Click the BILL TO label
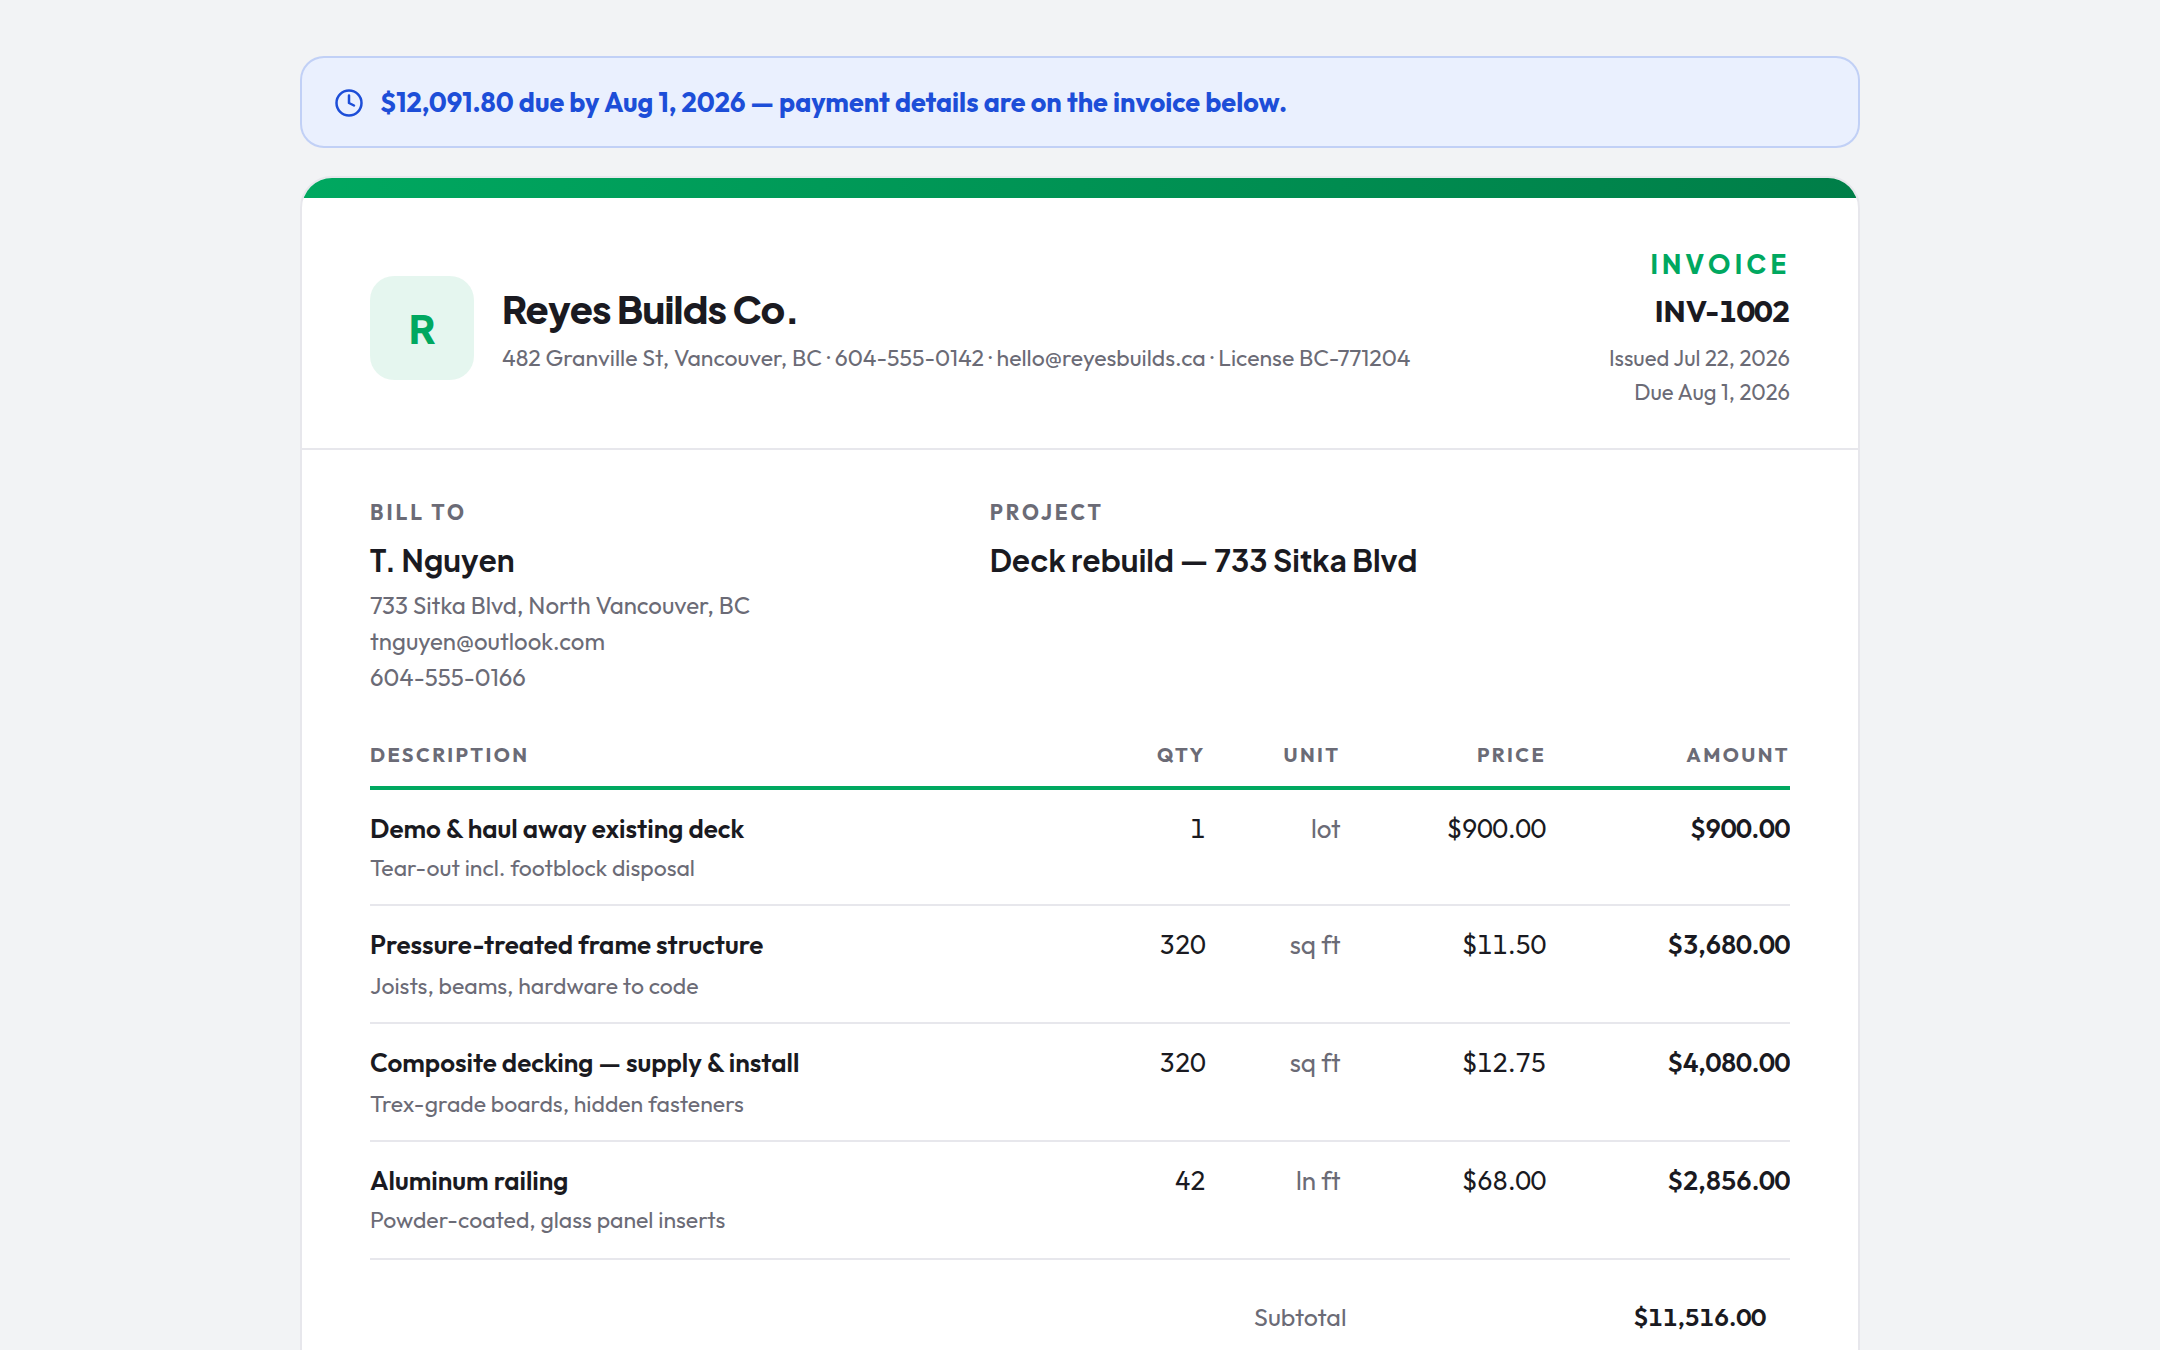The width and height of the screenshot is (2160, 1350). tap(417, 512)
